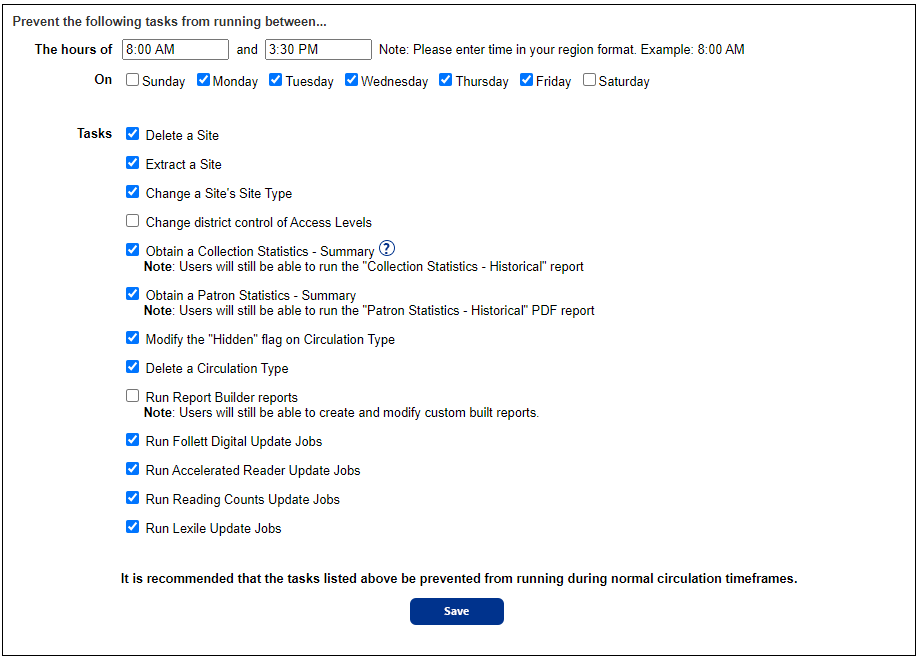
Task: Click the start time field showing 8:00 AM
Action: point(174,48)
